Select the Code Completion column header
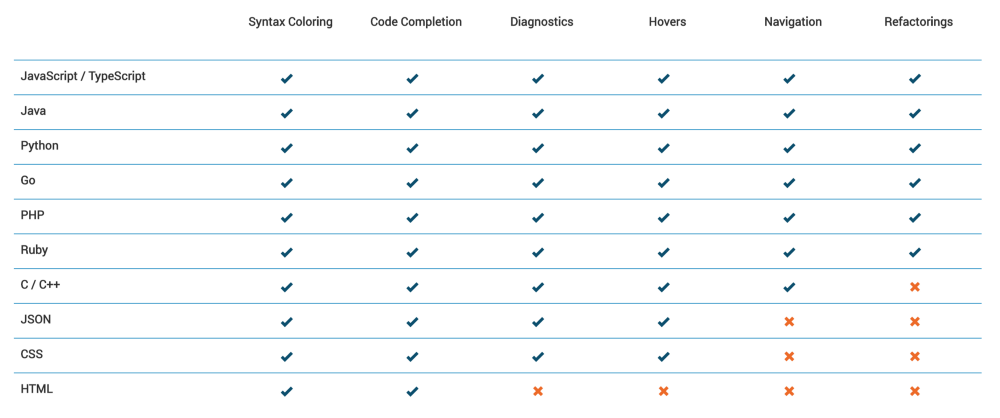1000x418 pixels. 416,22
